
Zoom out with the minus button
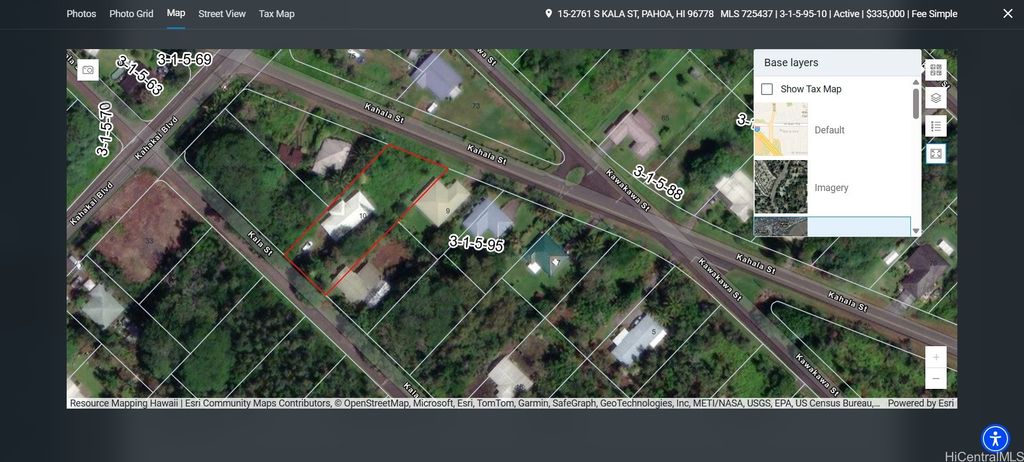936,379
